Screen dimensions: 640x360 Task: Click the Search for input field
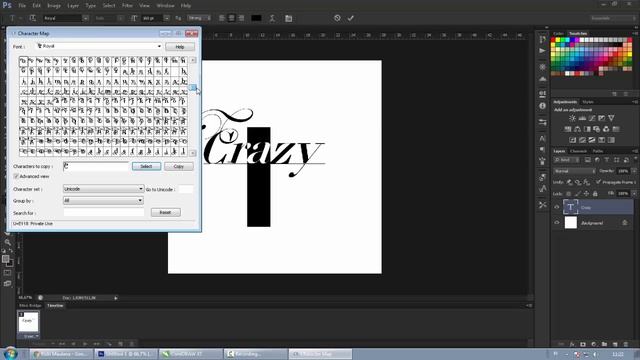pyautogui.click(x=104, y=212)
